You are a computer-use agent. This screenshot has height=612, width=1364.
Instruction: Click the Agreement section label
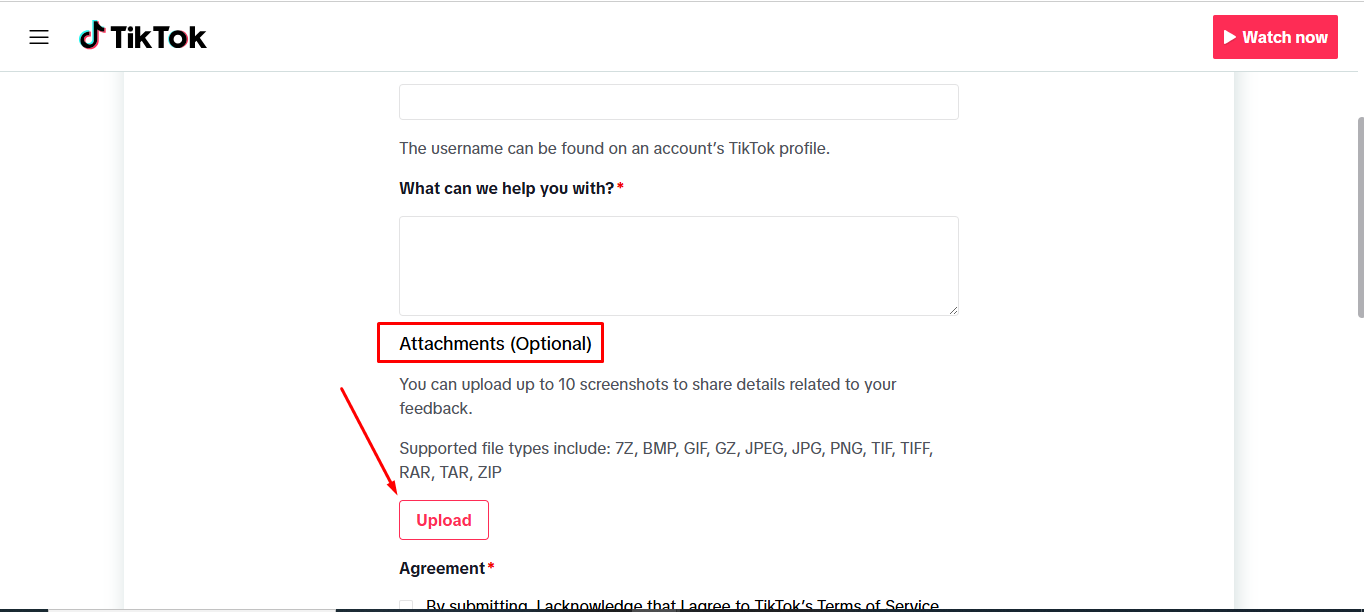(443, 567)
